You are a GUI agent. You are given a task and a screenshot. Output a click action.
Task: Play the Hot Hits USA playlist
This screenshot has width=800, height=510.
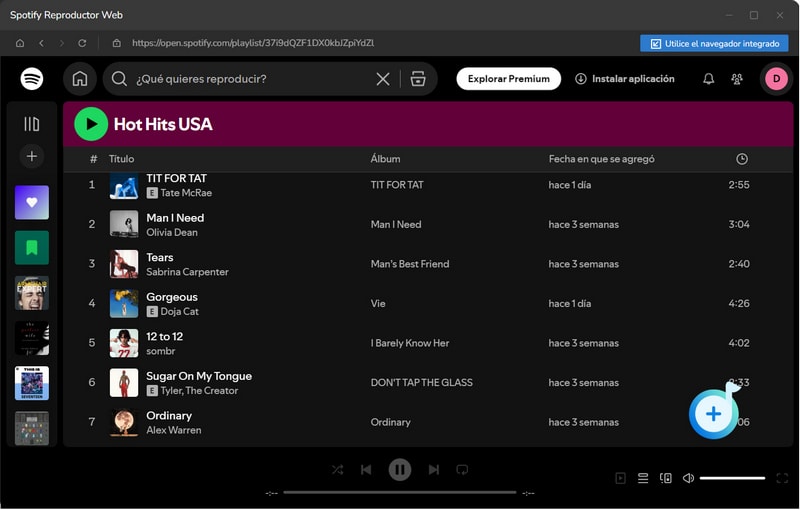tap(91, 124)
